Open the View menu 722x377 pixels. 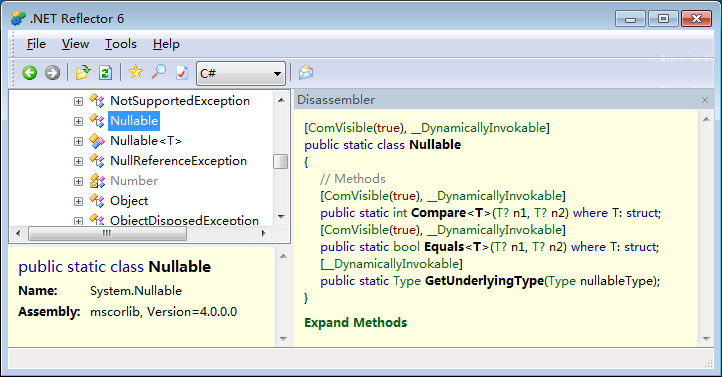[75, 44]
